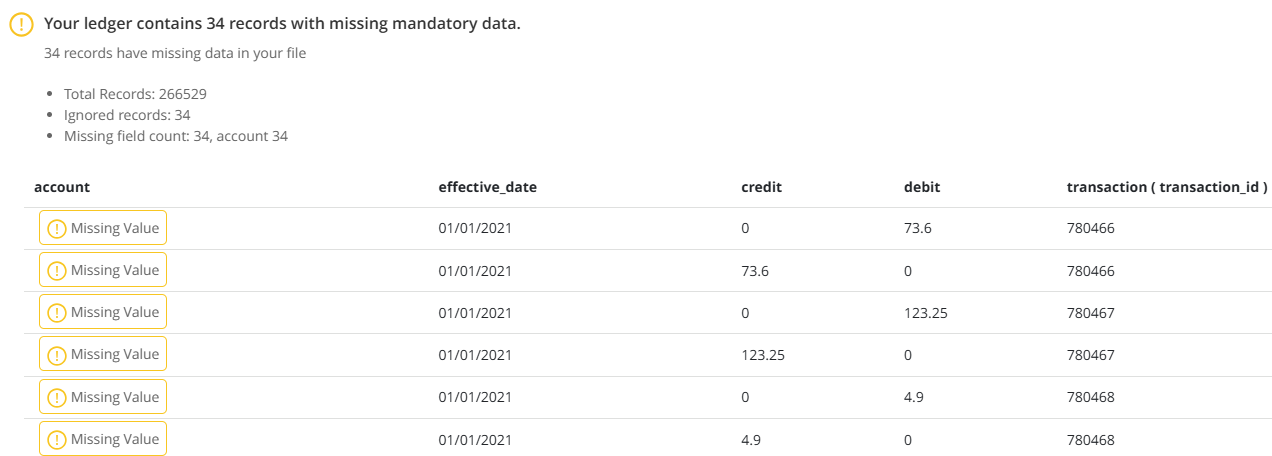Image resolution: width=1272 pixels, height=456 pixels.
Task: Click the debit column header
Action: 922,187
